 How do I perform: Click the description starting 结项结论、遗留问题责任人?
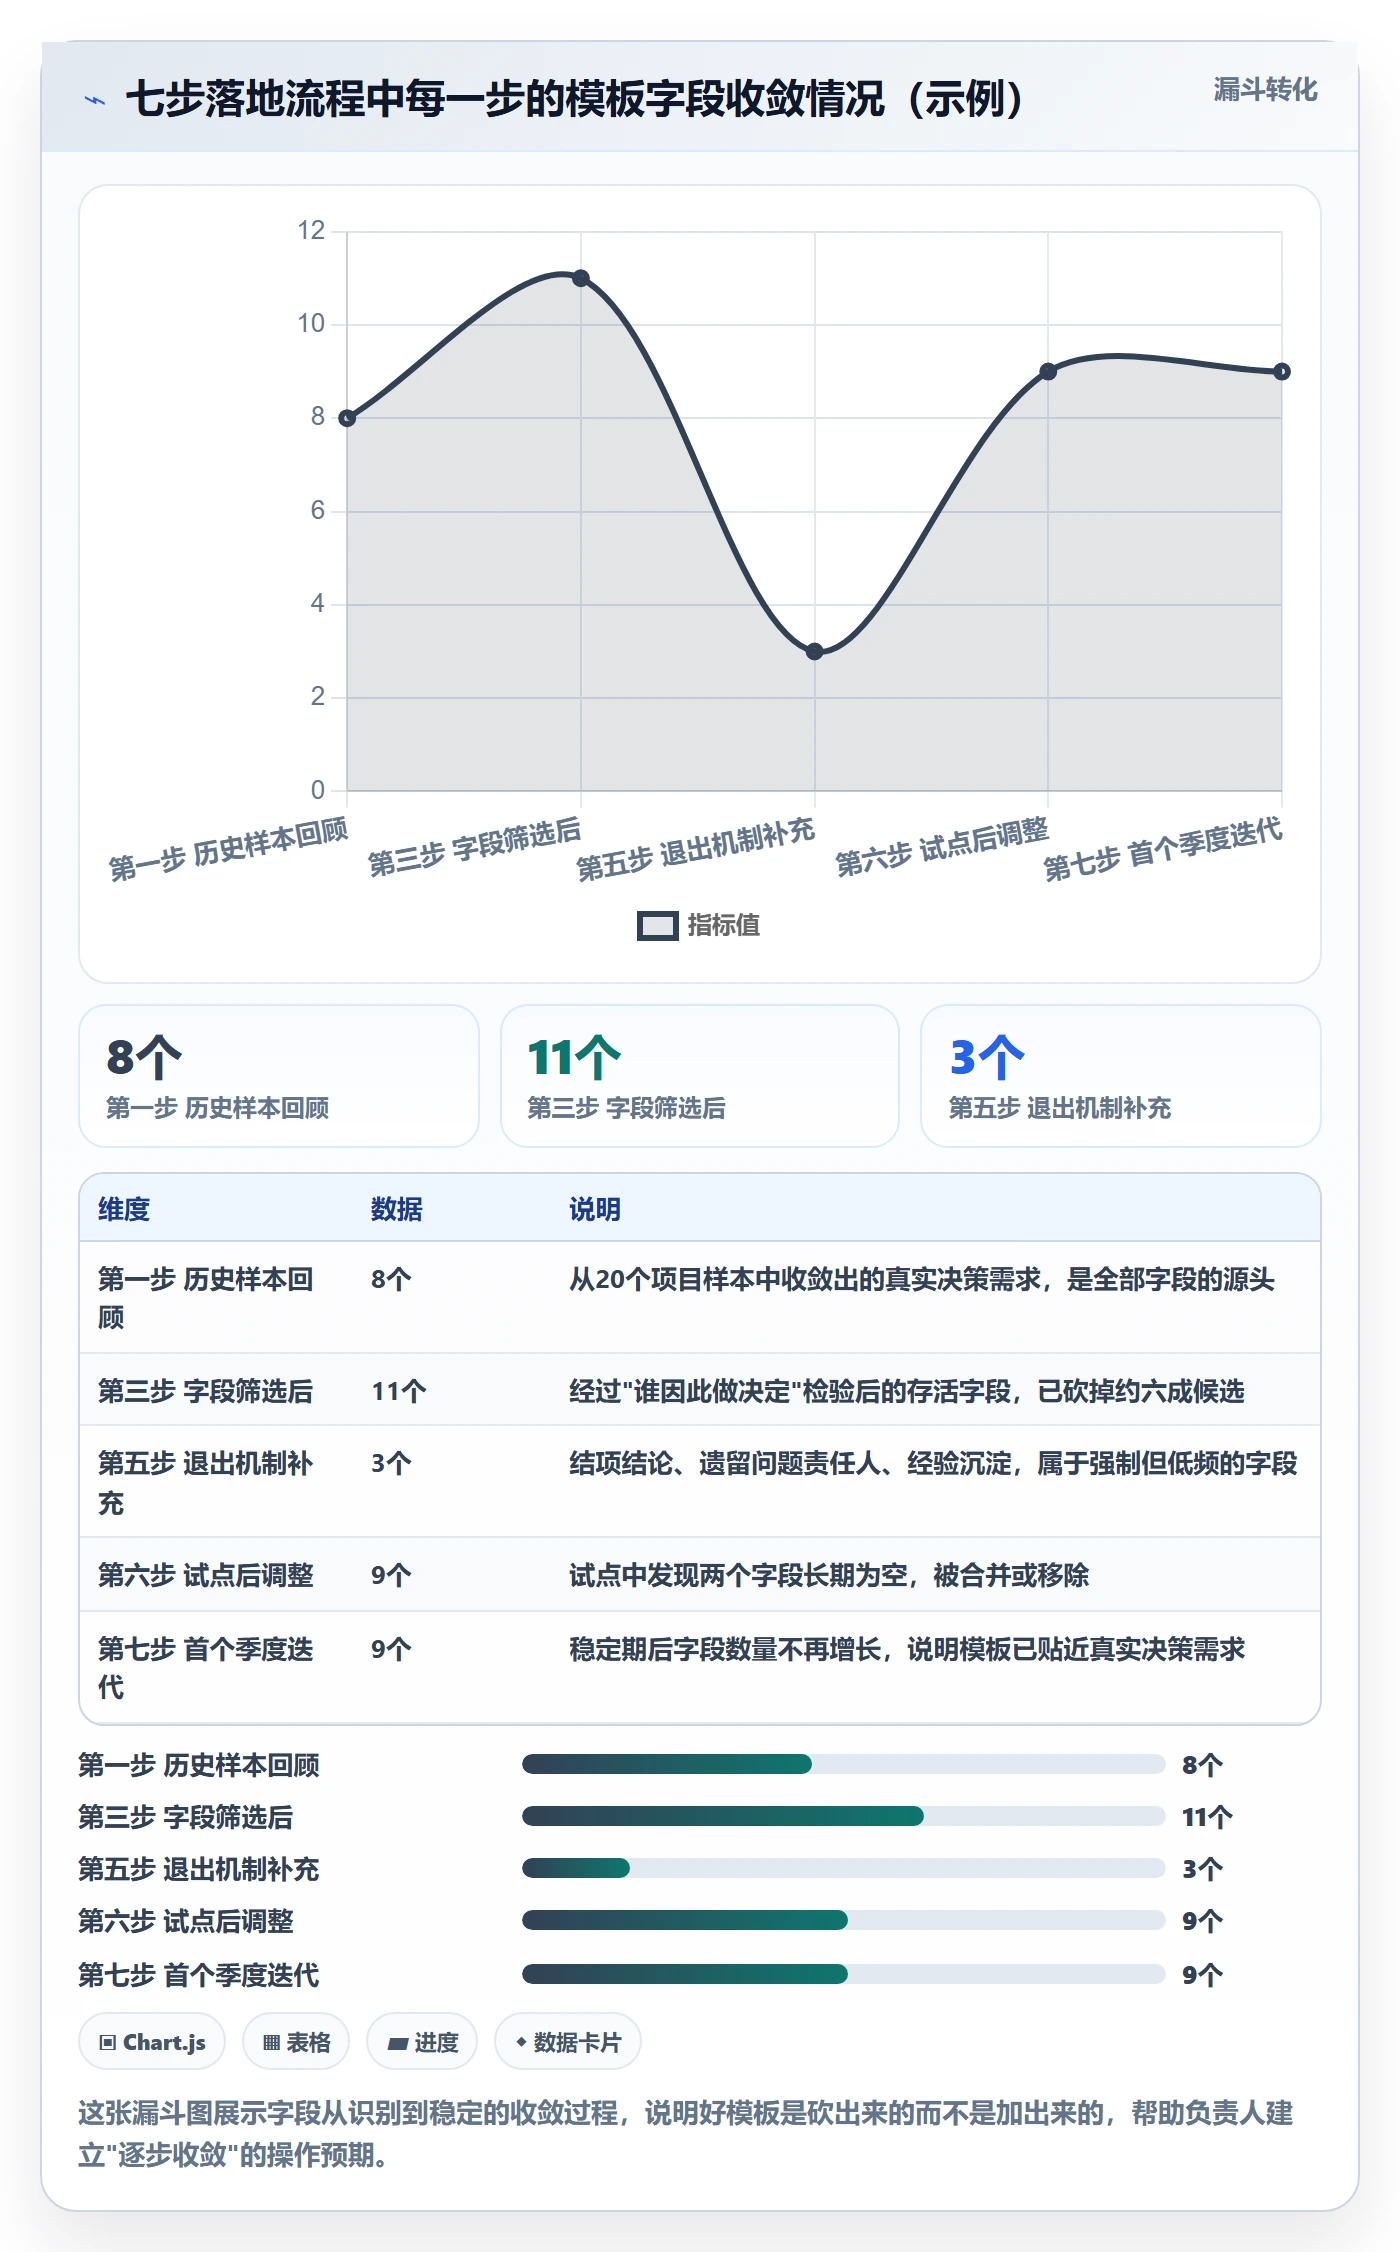click(933, 1463)
